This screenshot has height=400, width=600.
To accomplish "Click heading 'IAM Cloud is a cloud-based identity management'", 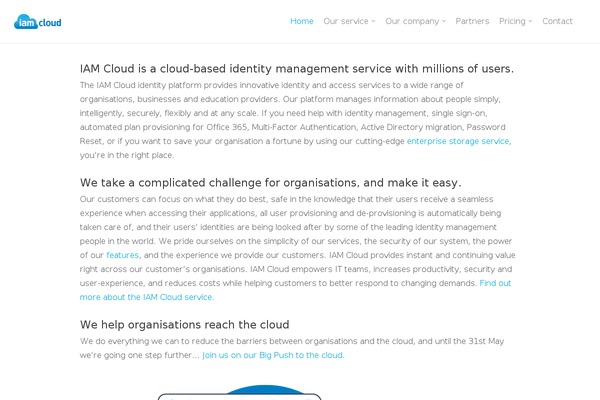I will (x=297, y=69).
